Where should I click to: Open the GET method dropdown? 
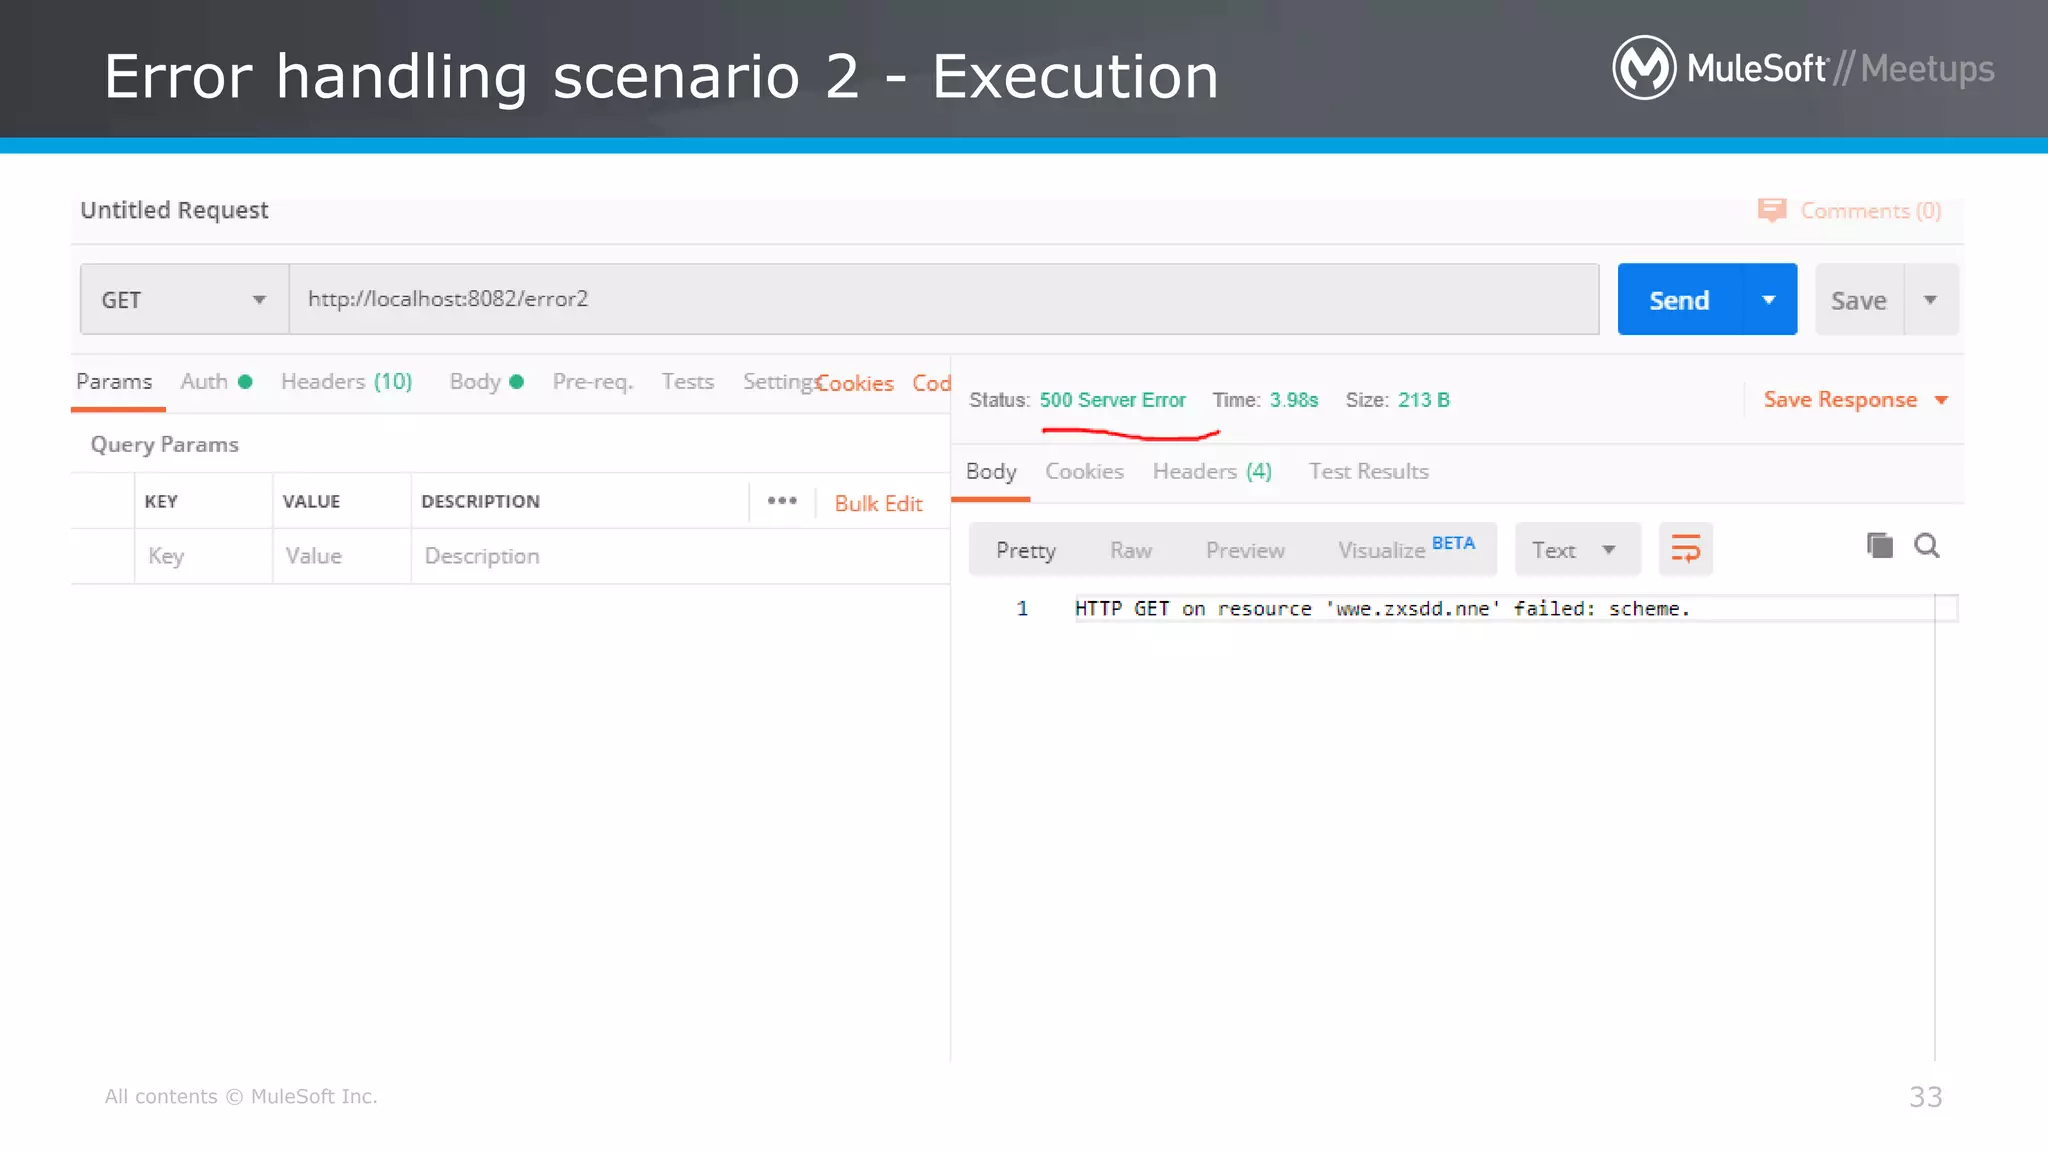coord(185,299)
